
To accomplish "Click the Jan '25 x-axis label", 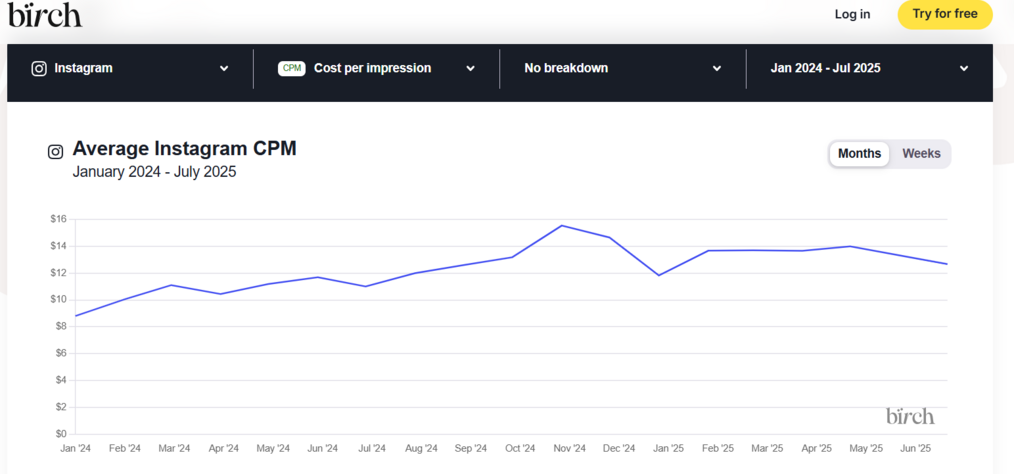I will click(669, 448).
